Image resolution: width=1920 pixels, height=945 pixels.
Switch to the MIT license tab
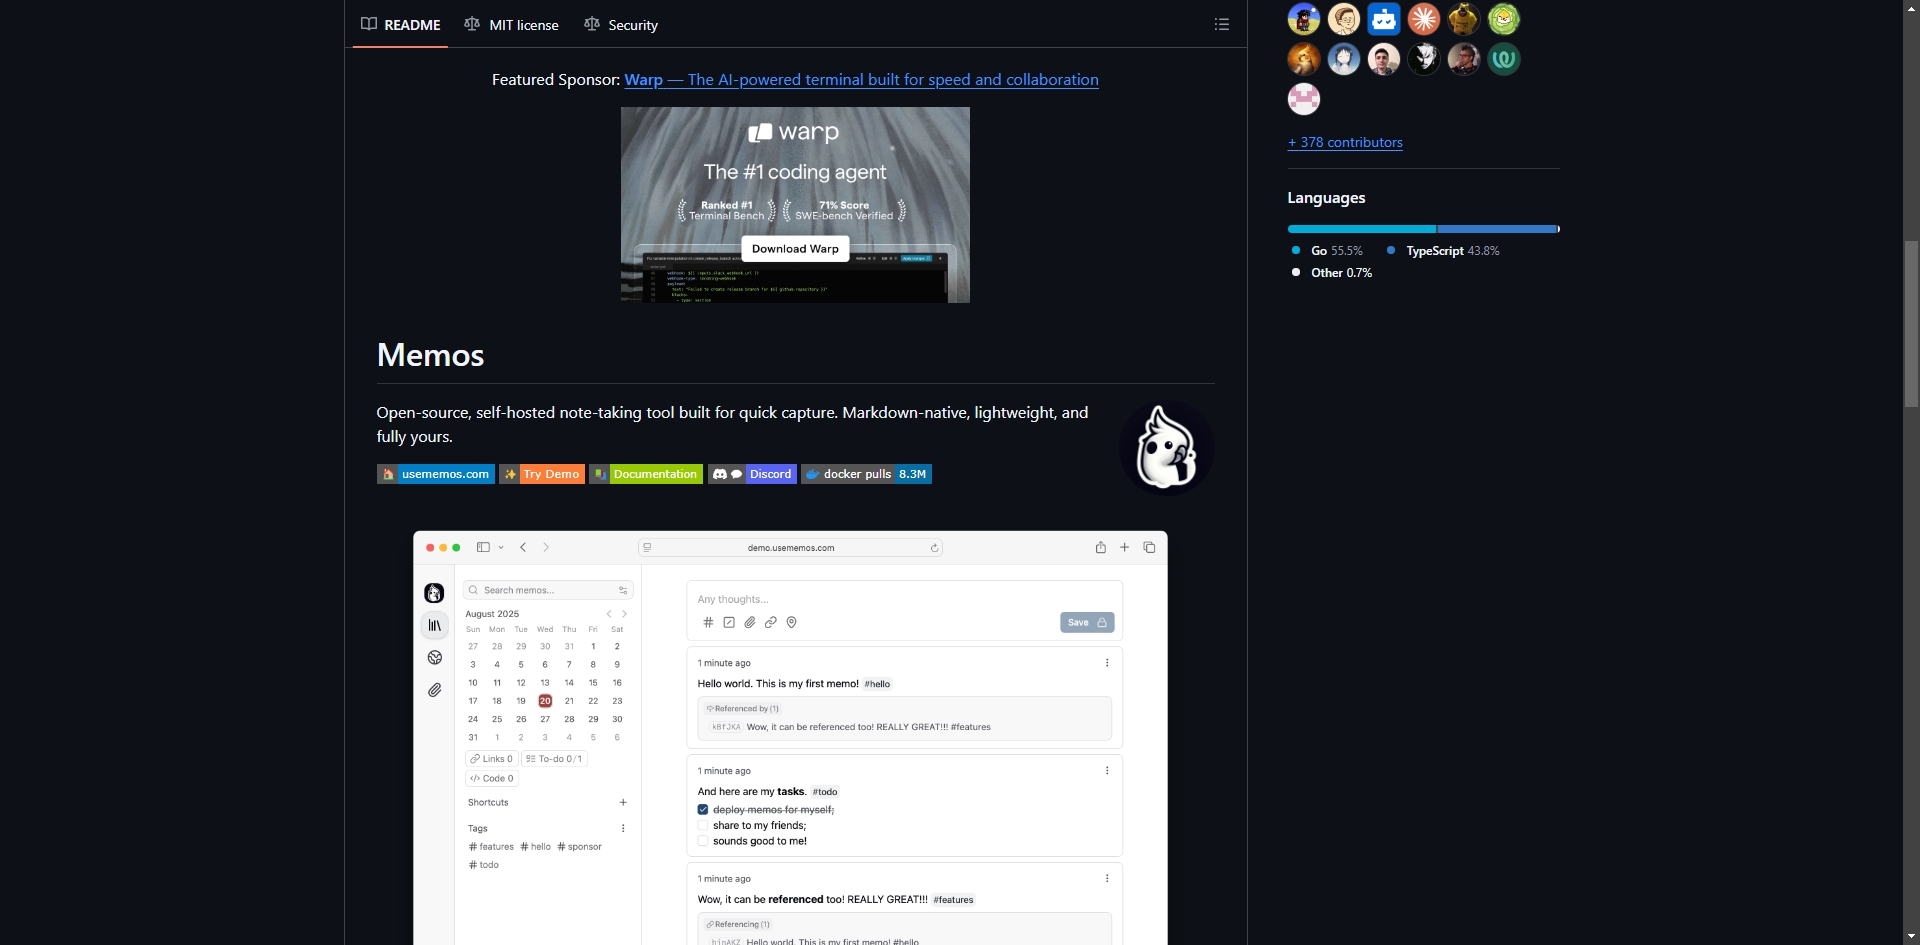[x=512, y=24]
